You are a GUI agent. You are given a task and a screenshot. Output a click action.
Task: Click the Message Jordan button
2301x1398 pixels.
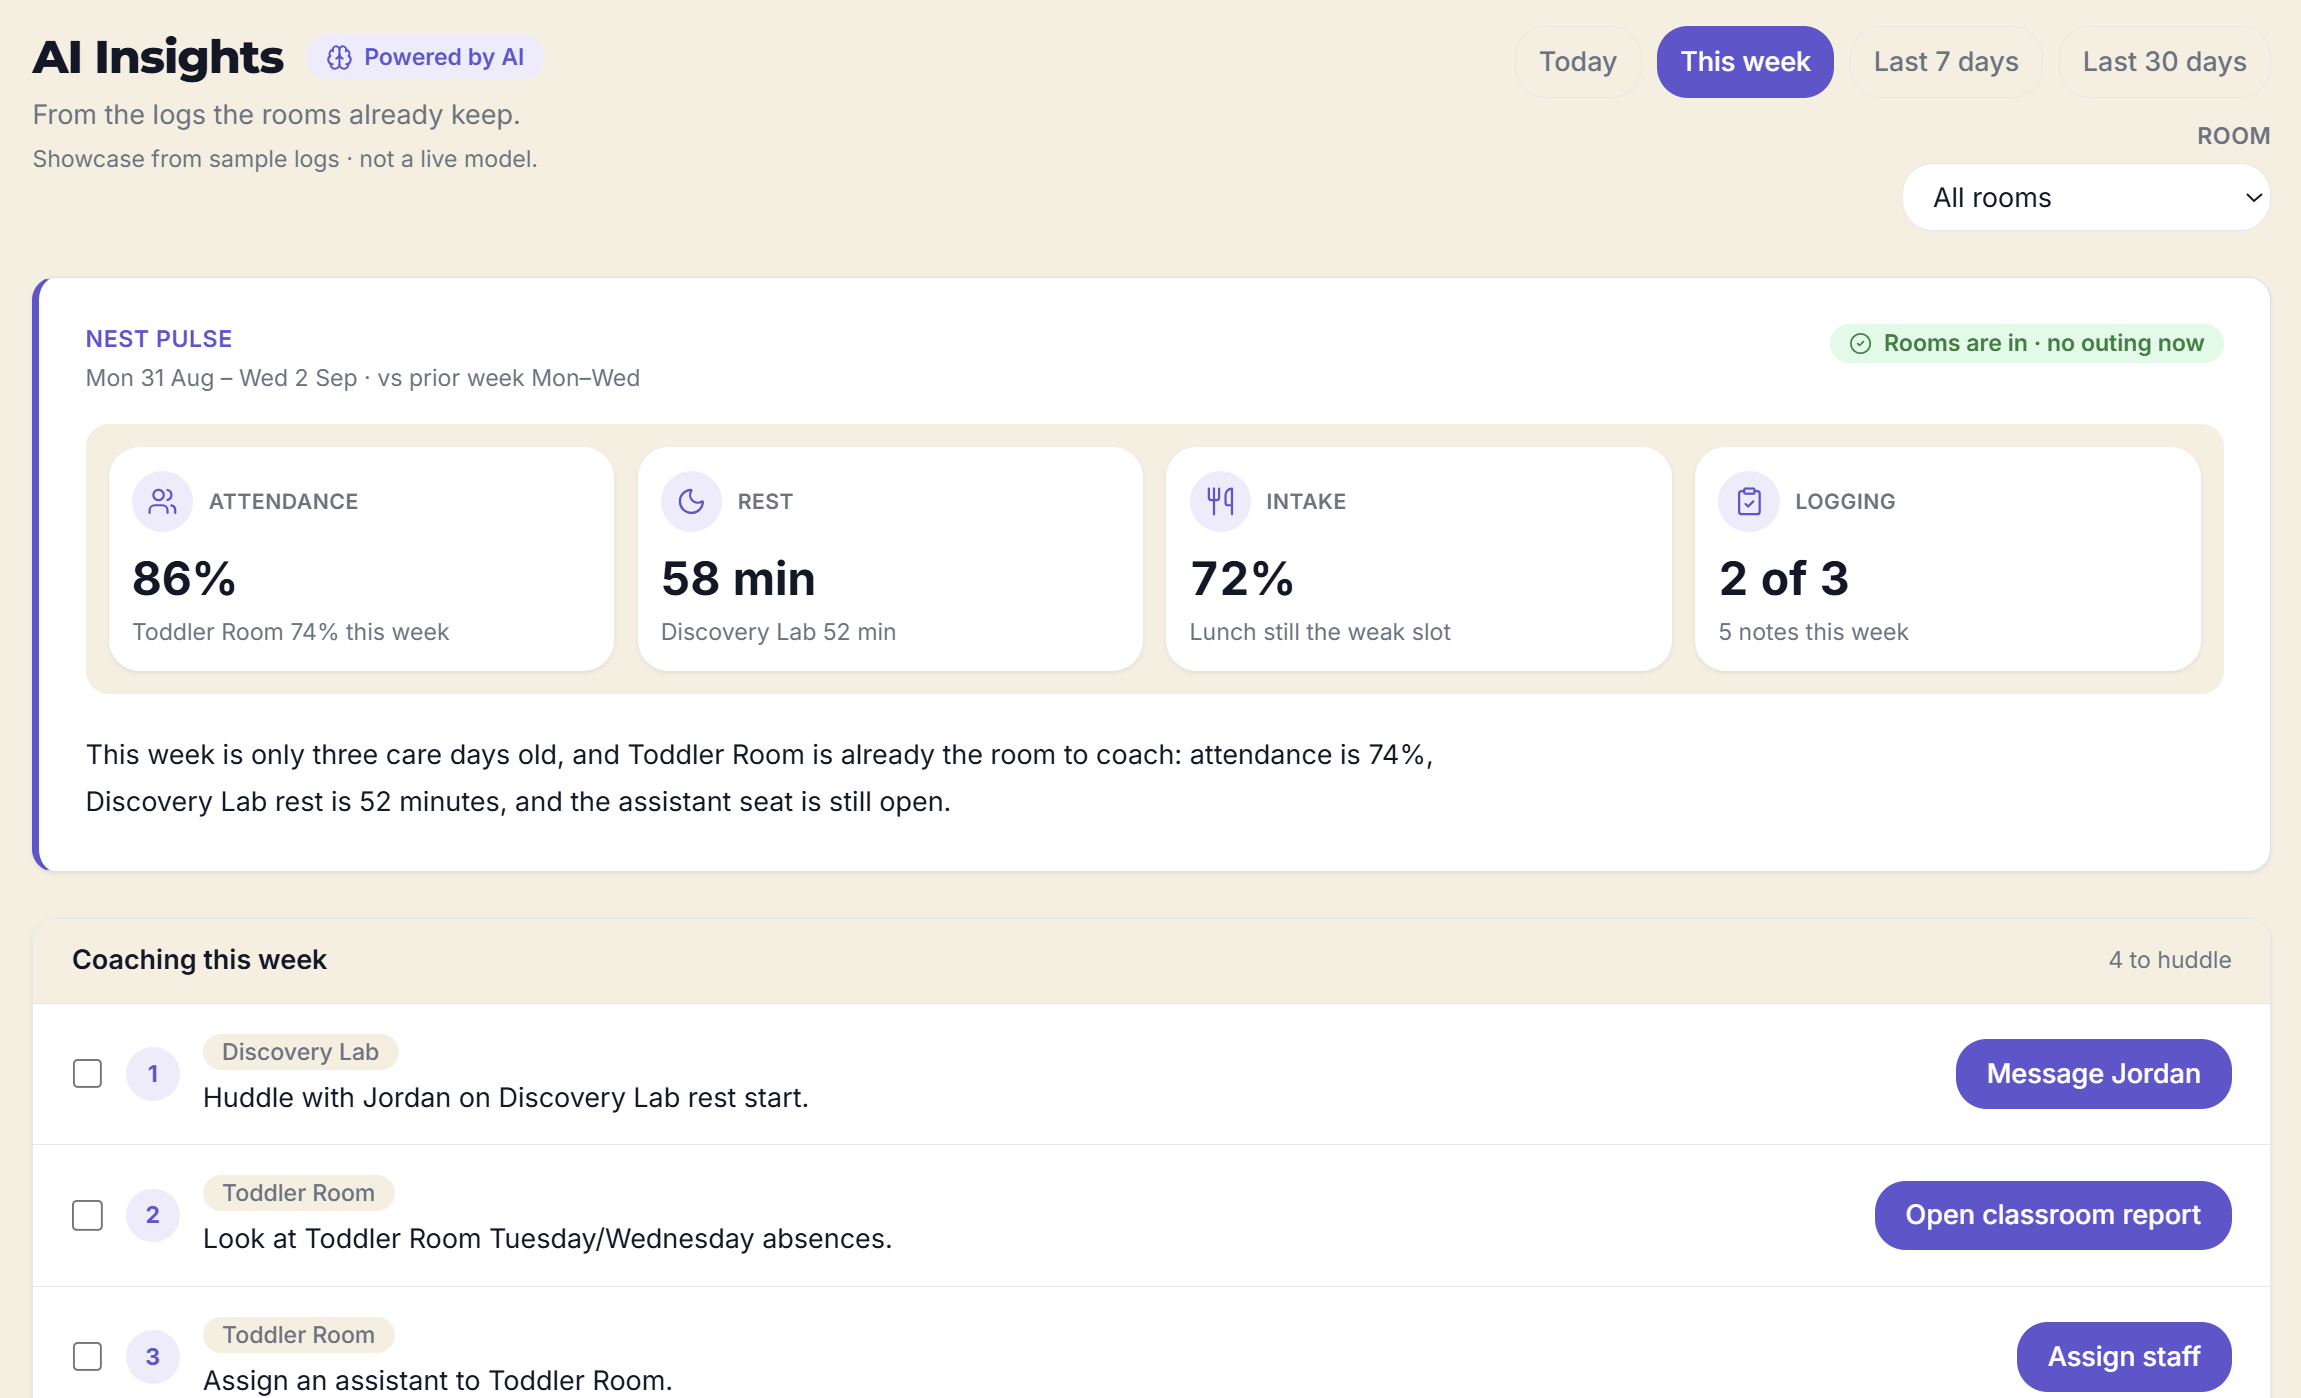(x=2093, y=1074)
